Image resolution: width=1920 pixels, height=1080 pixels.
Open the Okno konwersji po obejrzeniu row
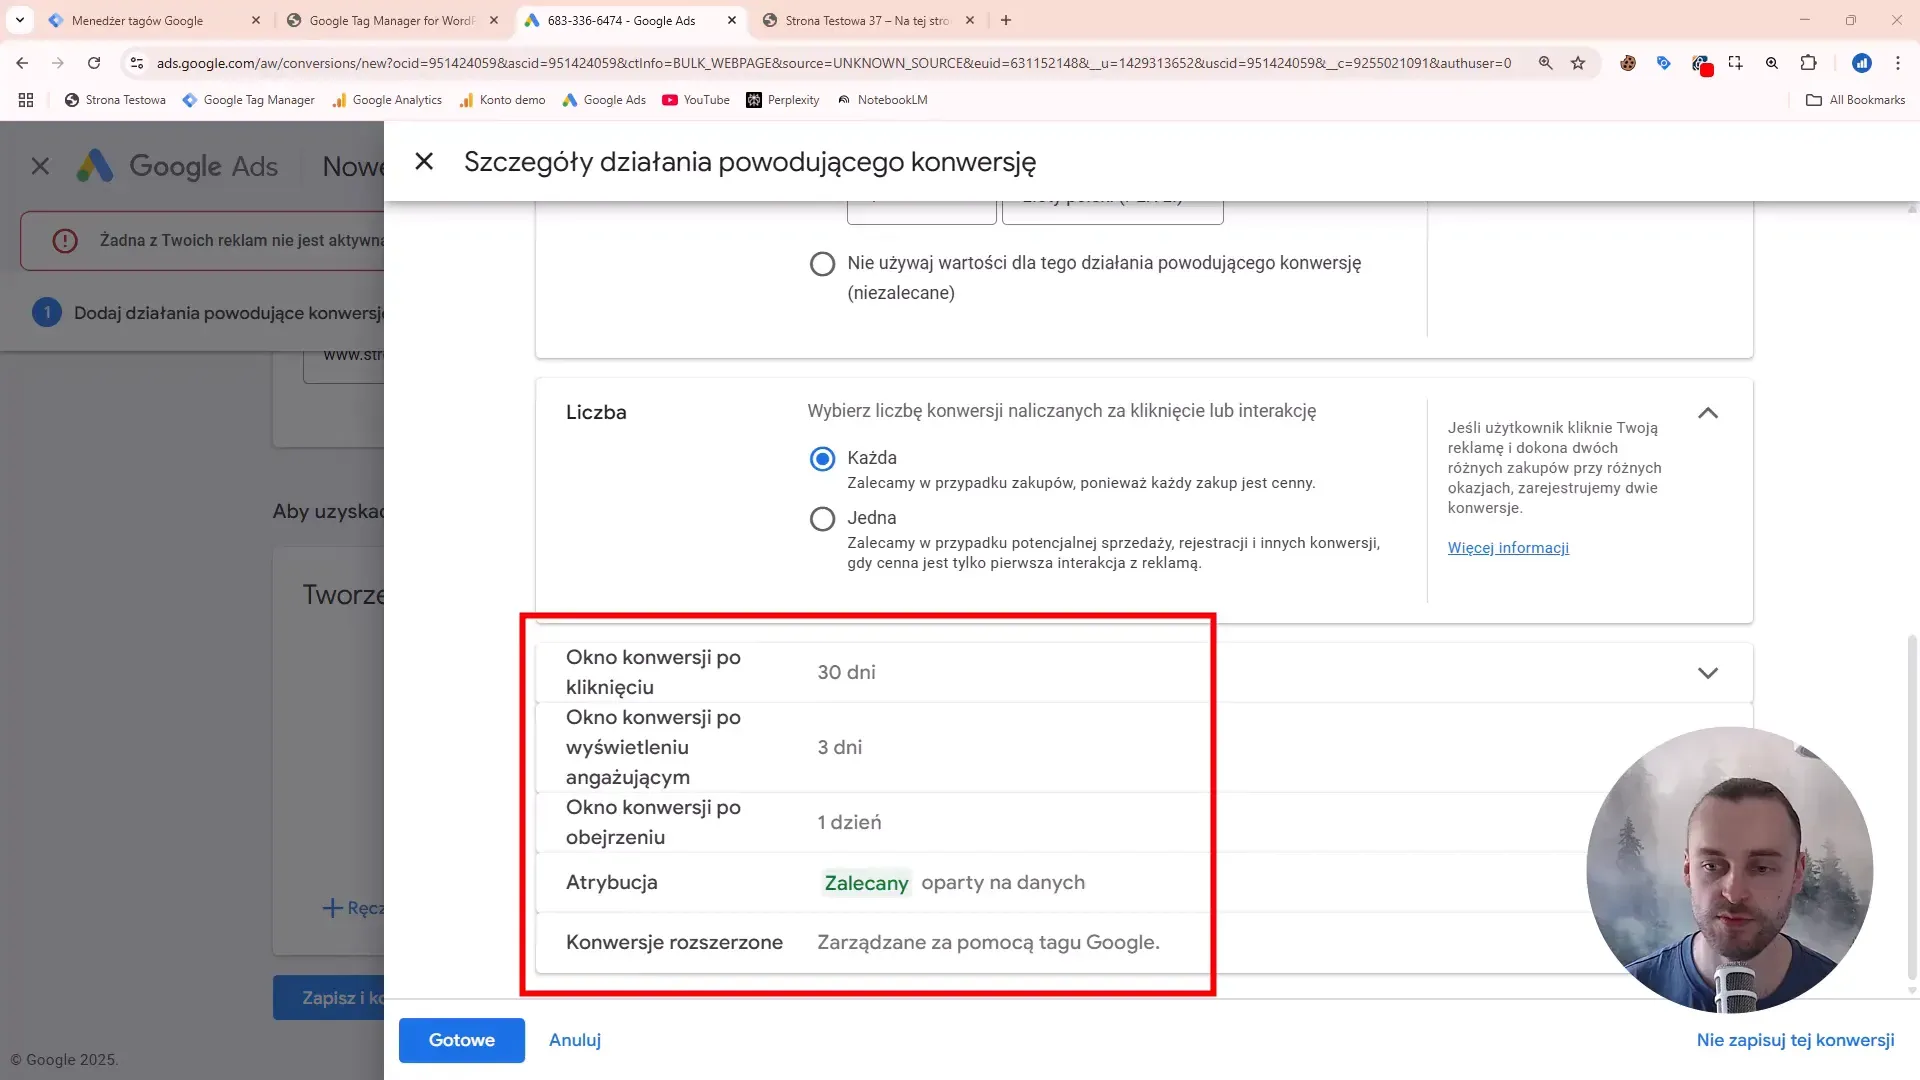pos(1143,823)
